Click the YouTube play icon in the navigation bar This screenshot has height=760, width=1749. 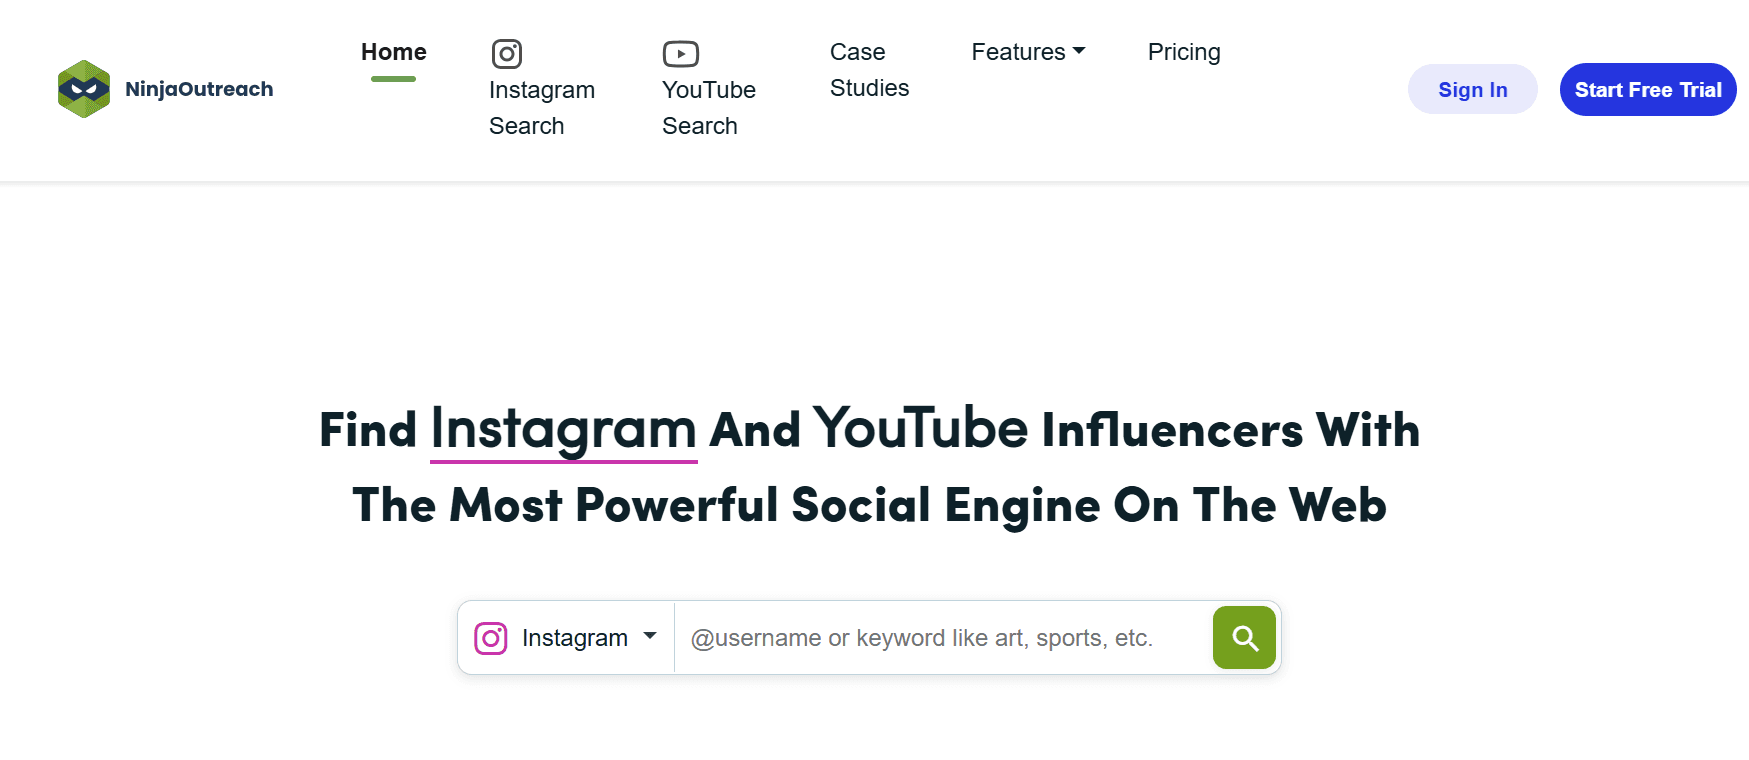click(x=681, y=54)
